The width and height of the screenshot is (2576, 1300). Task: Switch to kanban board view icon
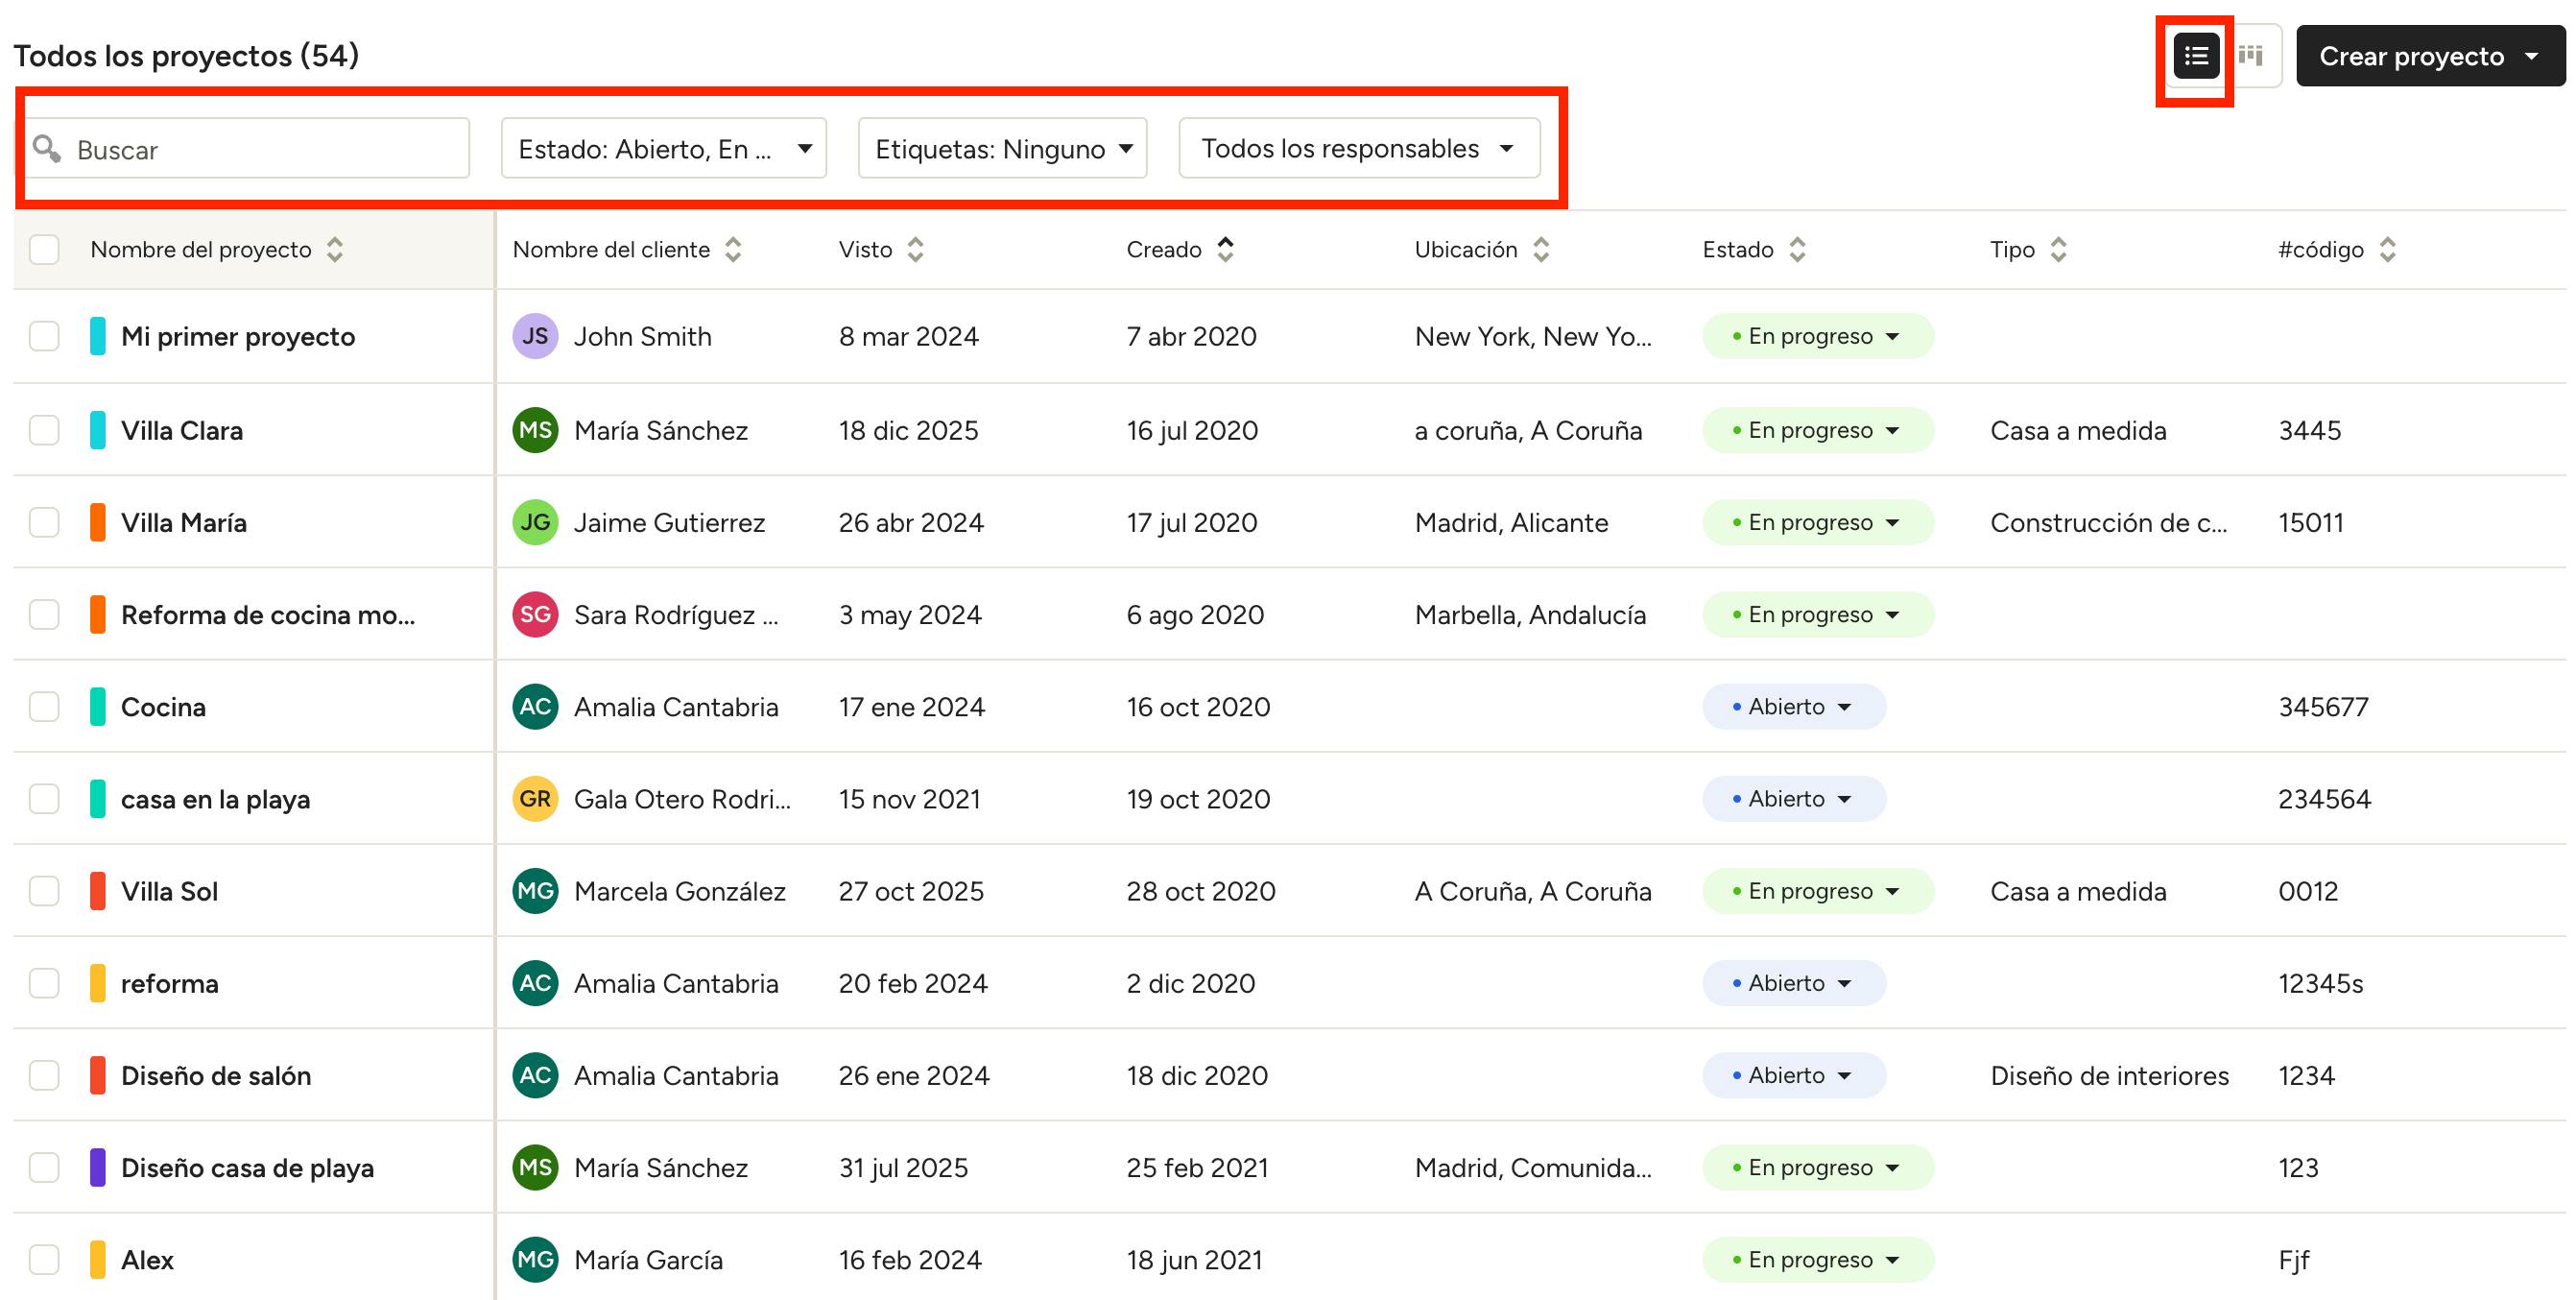[2251, 56]
